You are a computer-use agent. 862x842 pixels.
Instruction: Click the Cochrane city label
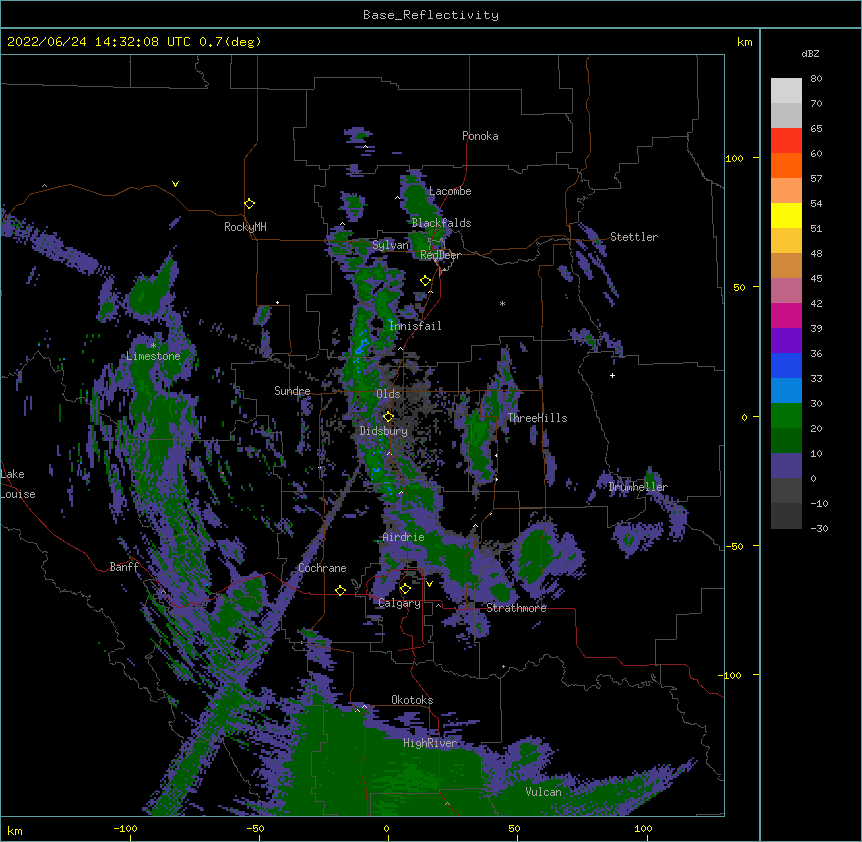(x=322, y=568)
